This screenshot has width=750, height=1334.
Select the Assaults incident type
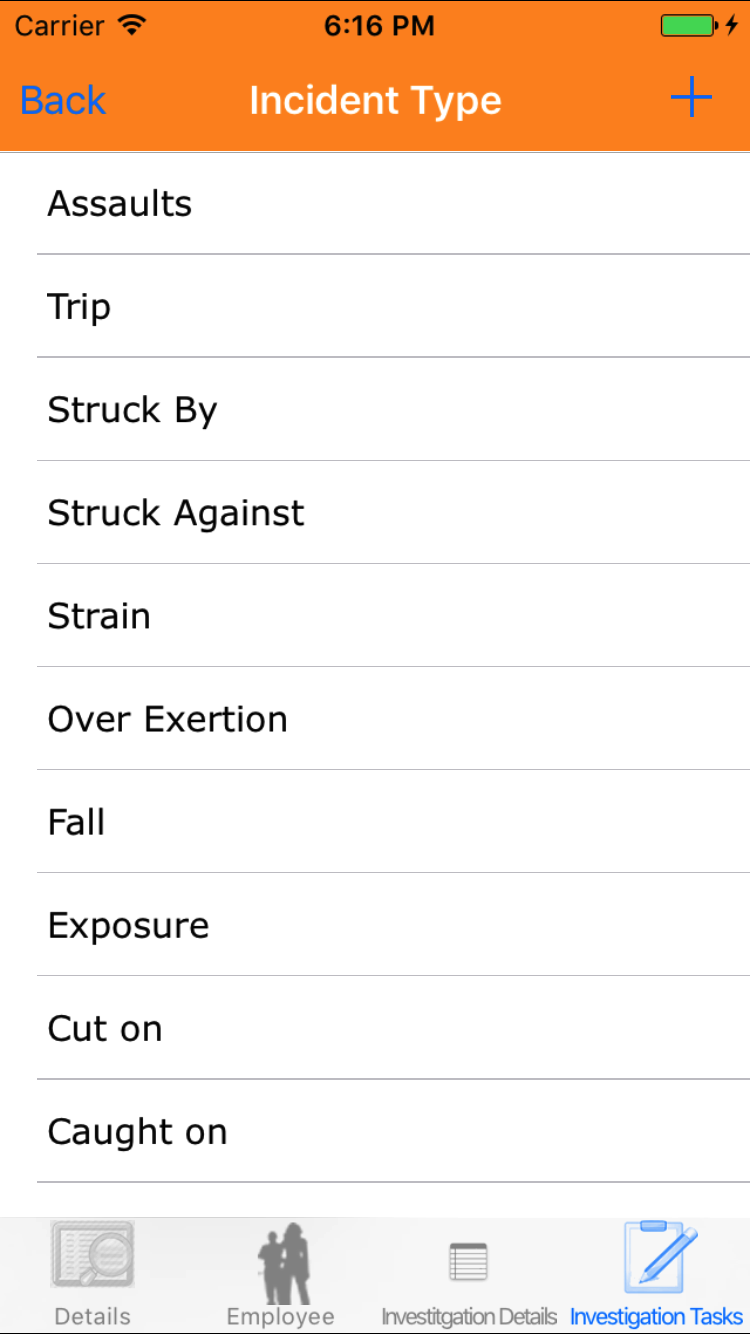tap(393, 204)
